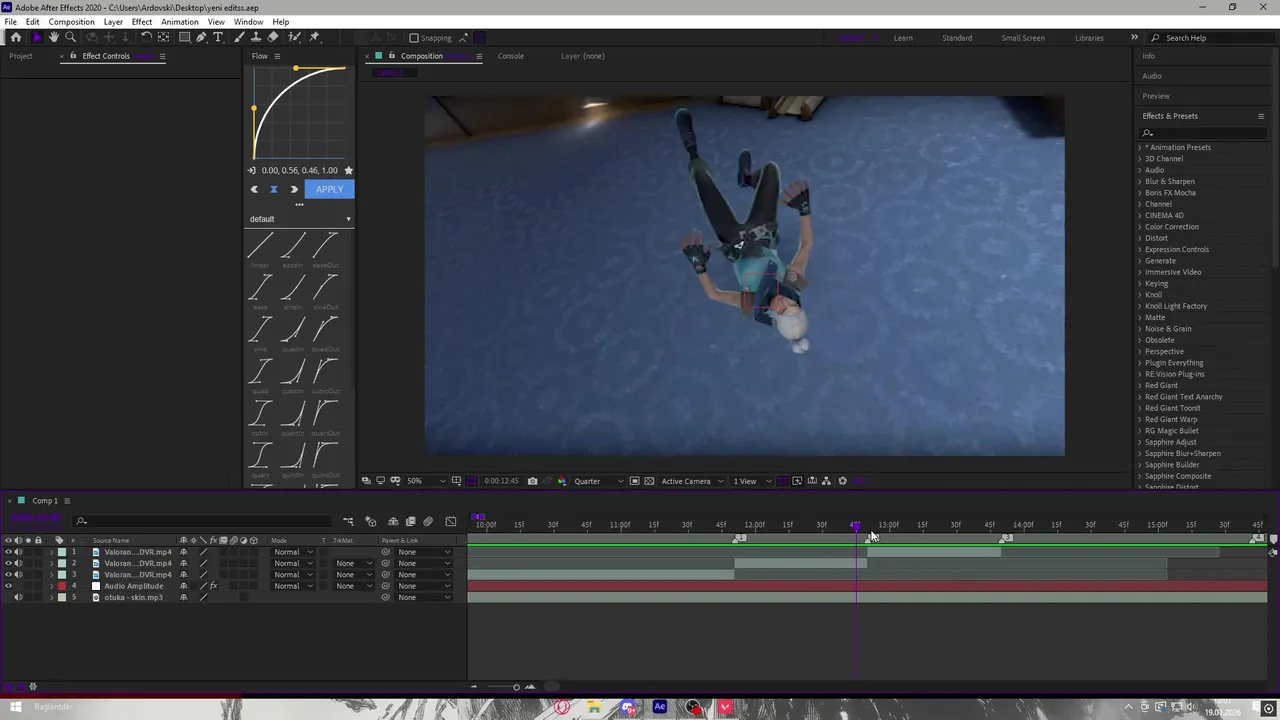Image resolution: width=1280 pixels, height=720 pixels.
Task: Open blending mode dropdown for layer 1
Action: click(x=293, y=552)
